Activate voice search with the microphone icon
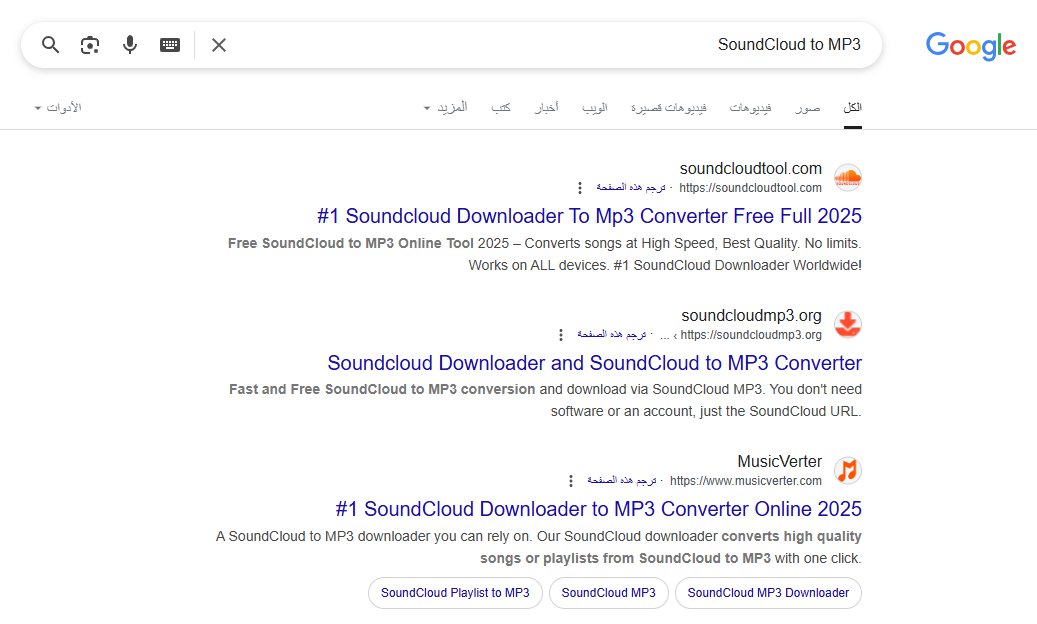This screenshot has height=624, width=1037. pyautogui.click(x=129, y=44)
